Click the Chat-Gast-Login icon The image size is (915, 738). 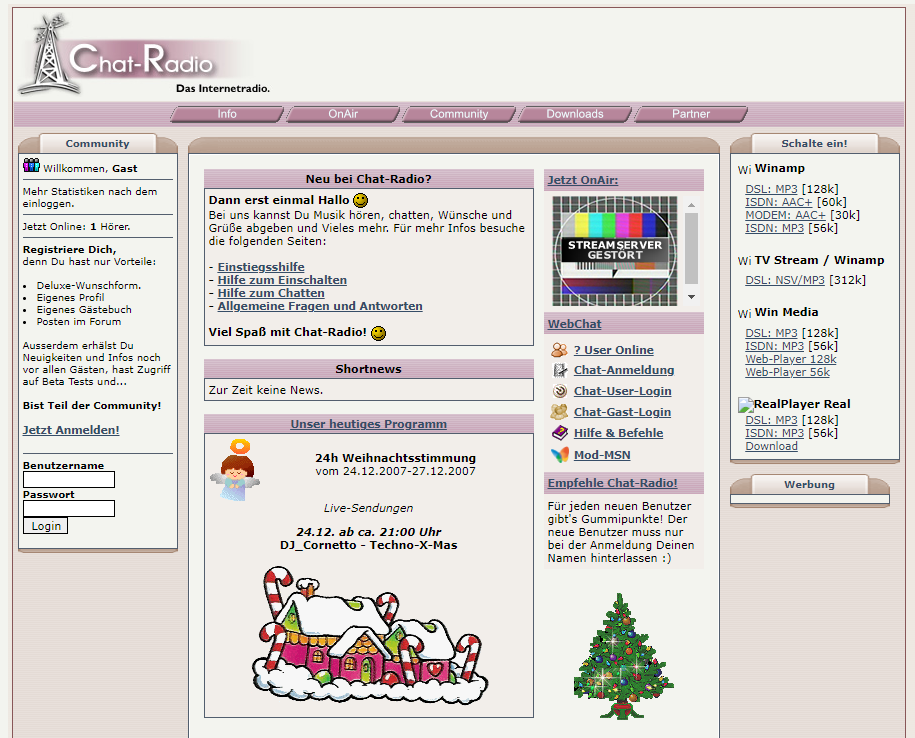tap(559, 412)
